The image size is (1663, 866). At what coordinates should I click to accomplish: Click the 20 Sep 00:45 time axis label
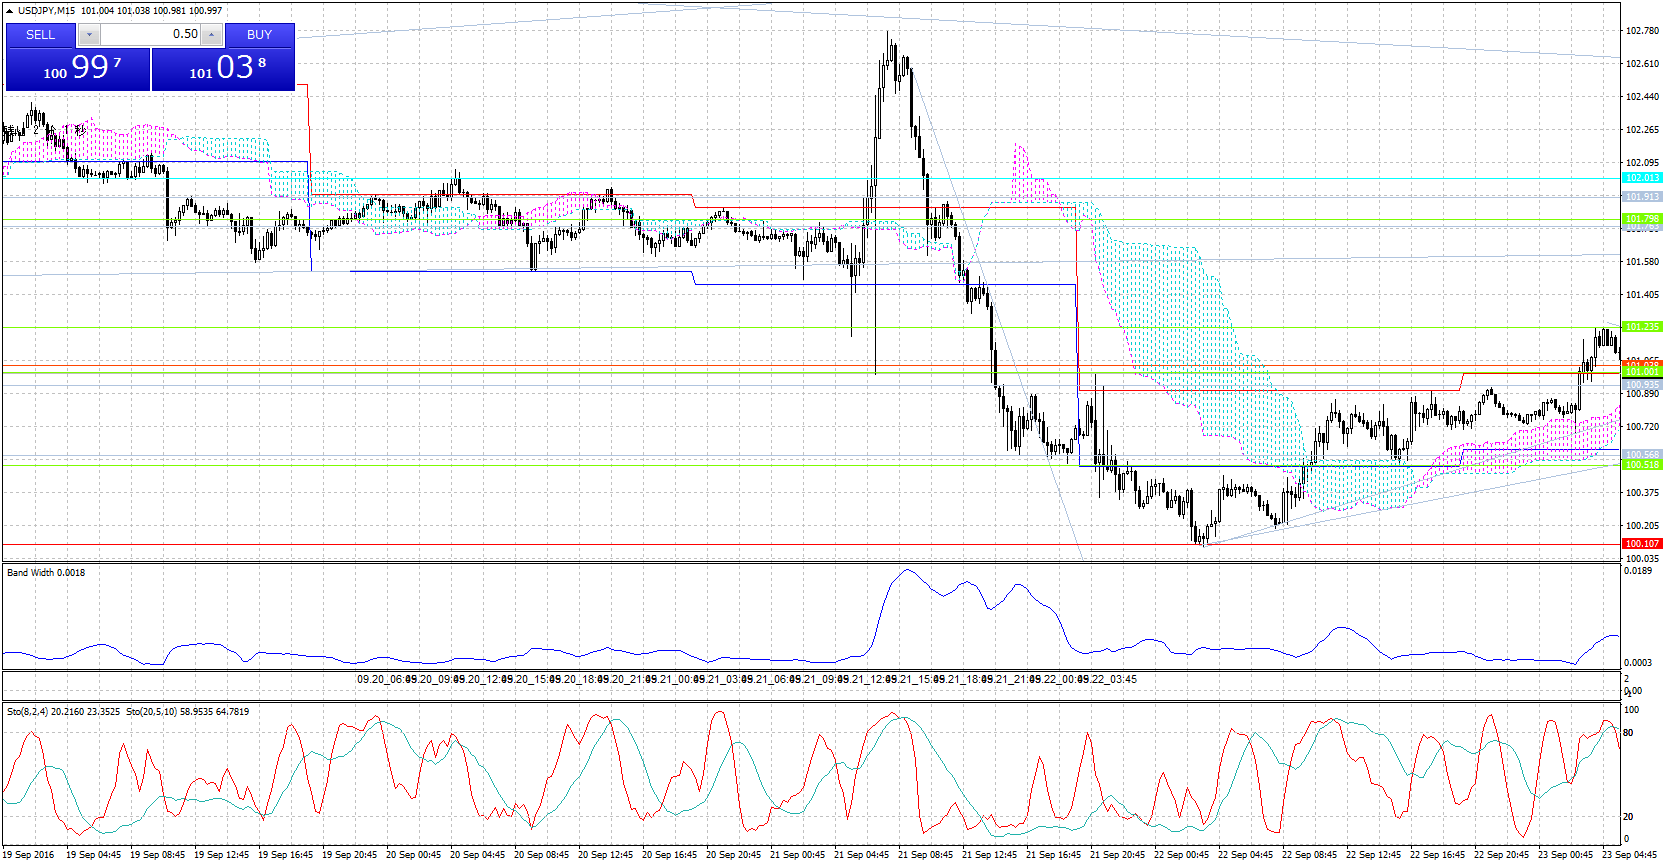tap(413, 855)
